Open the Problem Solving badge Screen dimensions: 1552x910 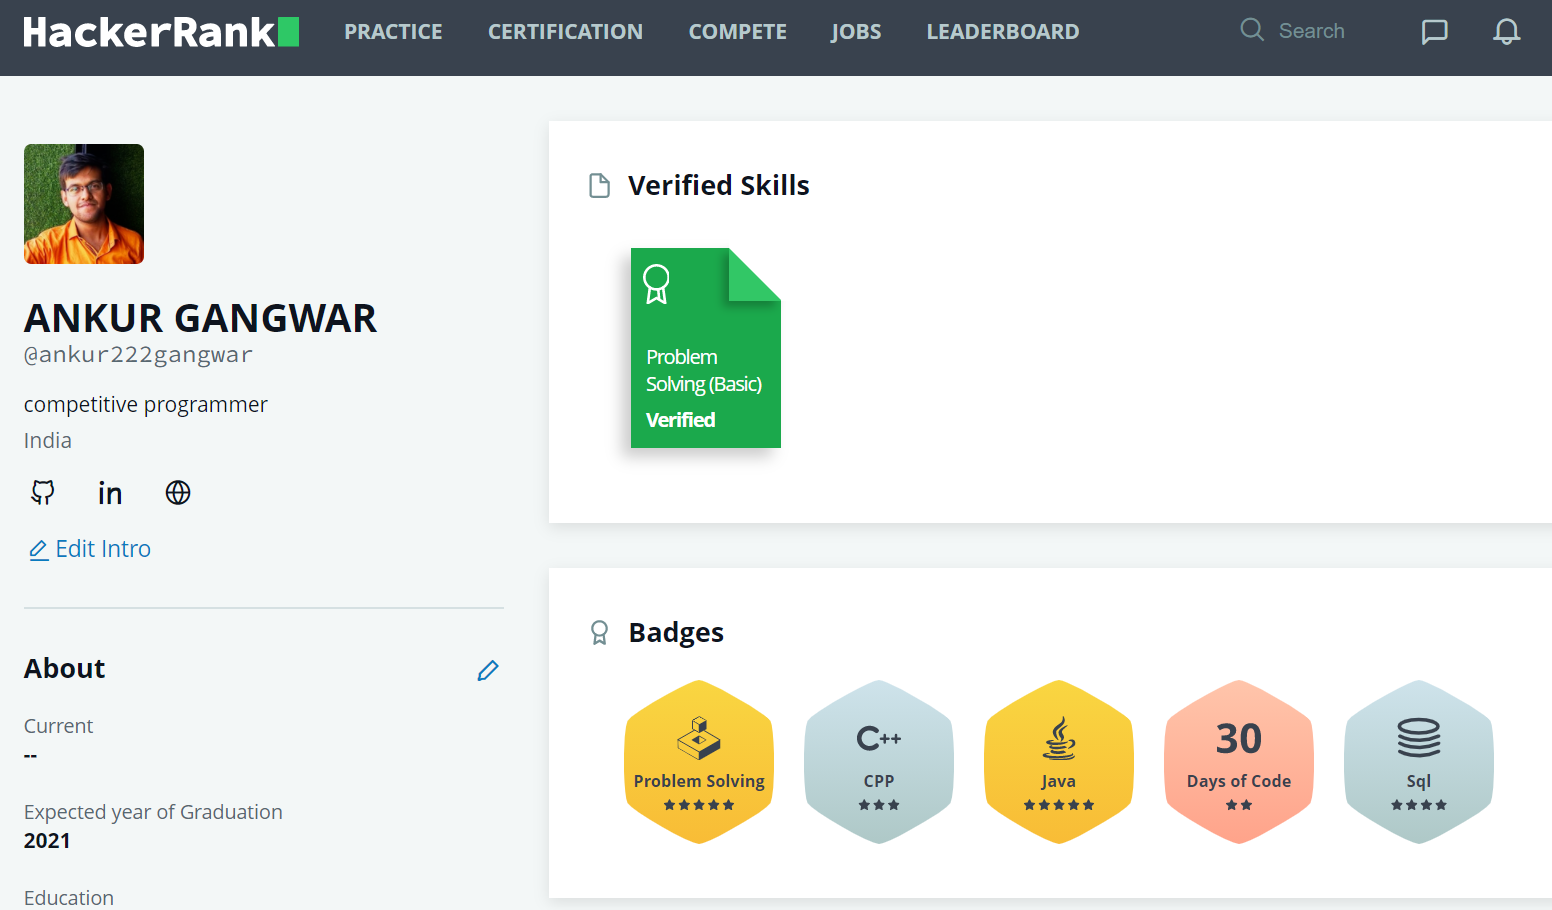[x=699, y=762]
